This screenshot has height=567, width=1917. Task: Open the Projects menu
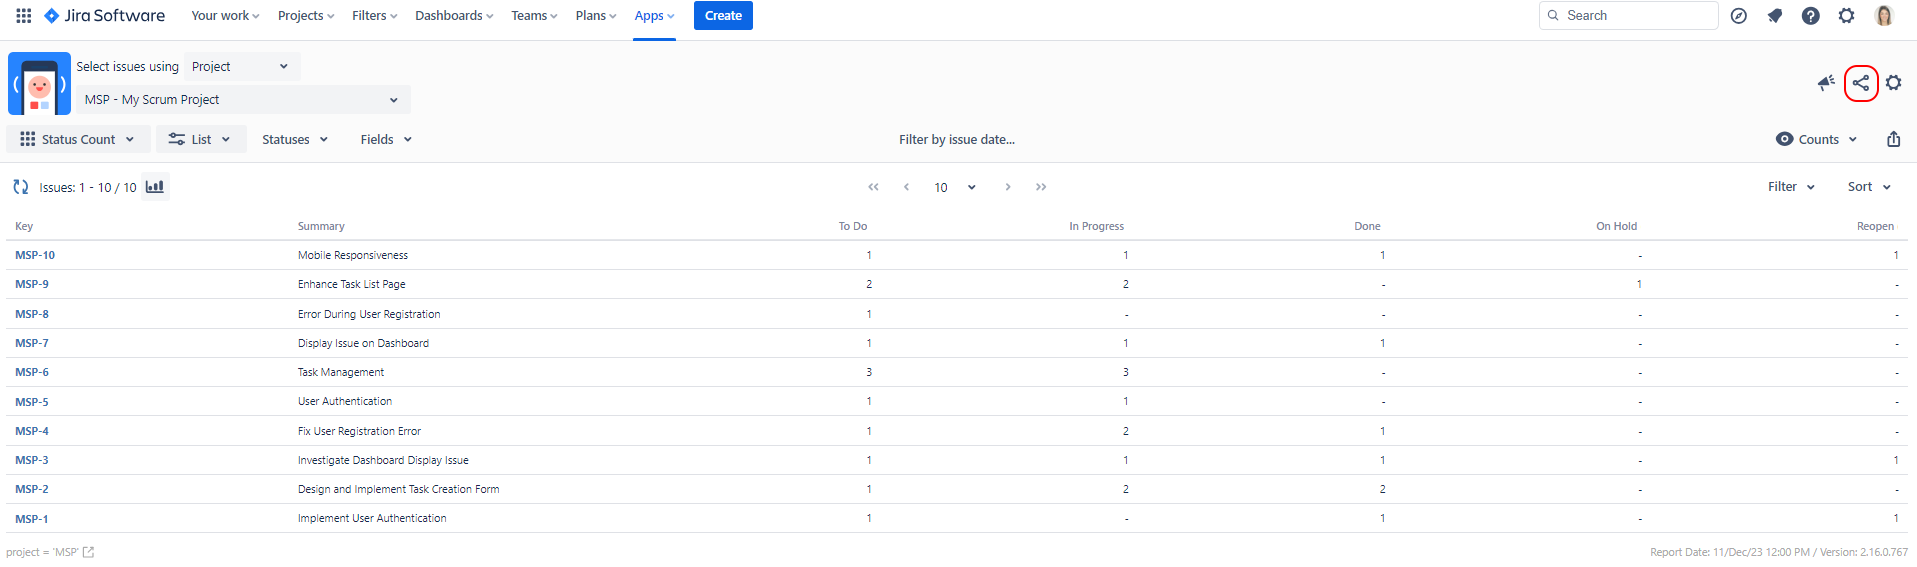pyautogui.click(x=306, y=16)
